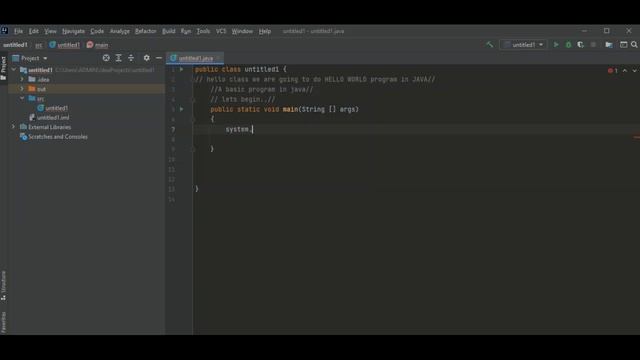
Task: Open Project panel gear options
Action: pos(147,58)
